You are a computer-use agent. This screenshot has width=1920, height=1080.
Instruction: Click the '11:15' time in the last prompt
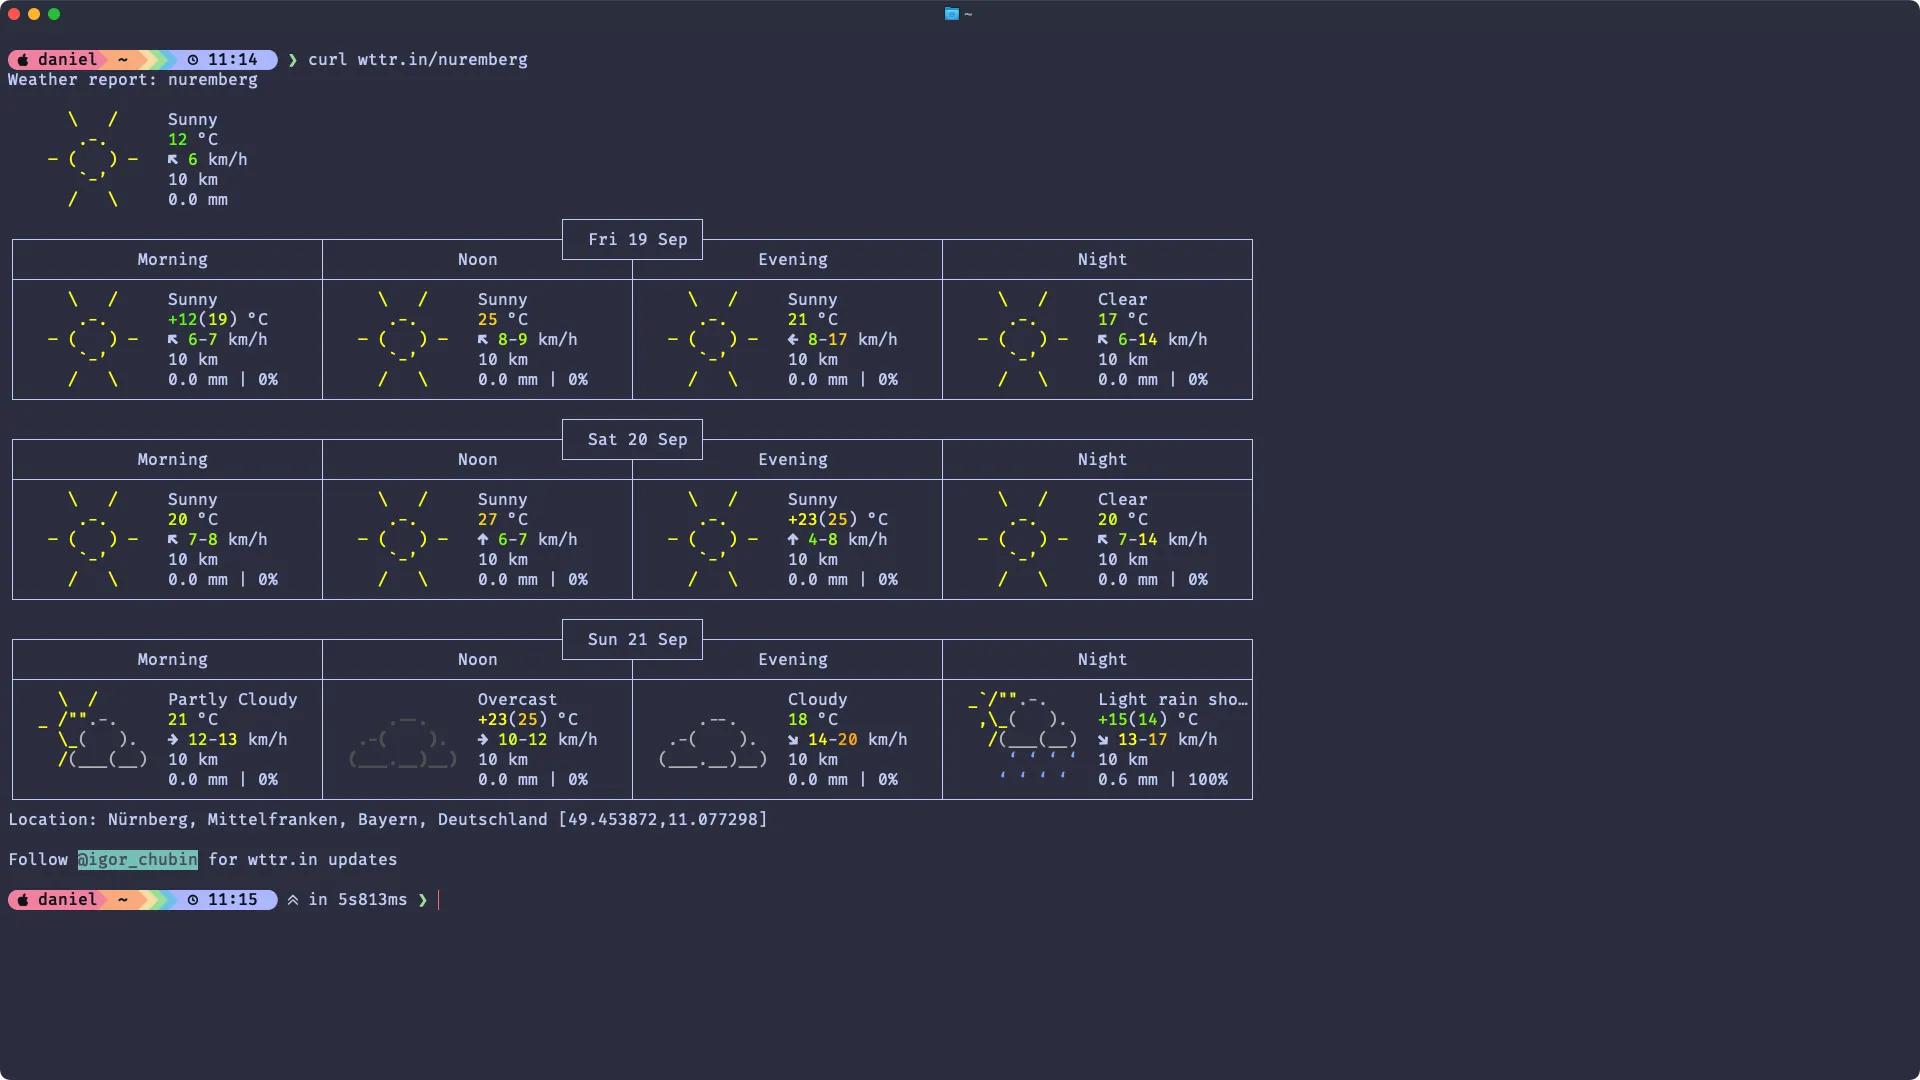click(x=233, y=900)
